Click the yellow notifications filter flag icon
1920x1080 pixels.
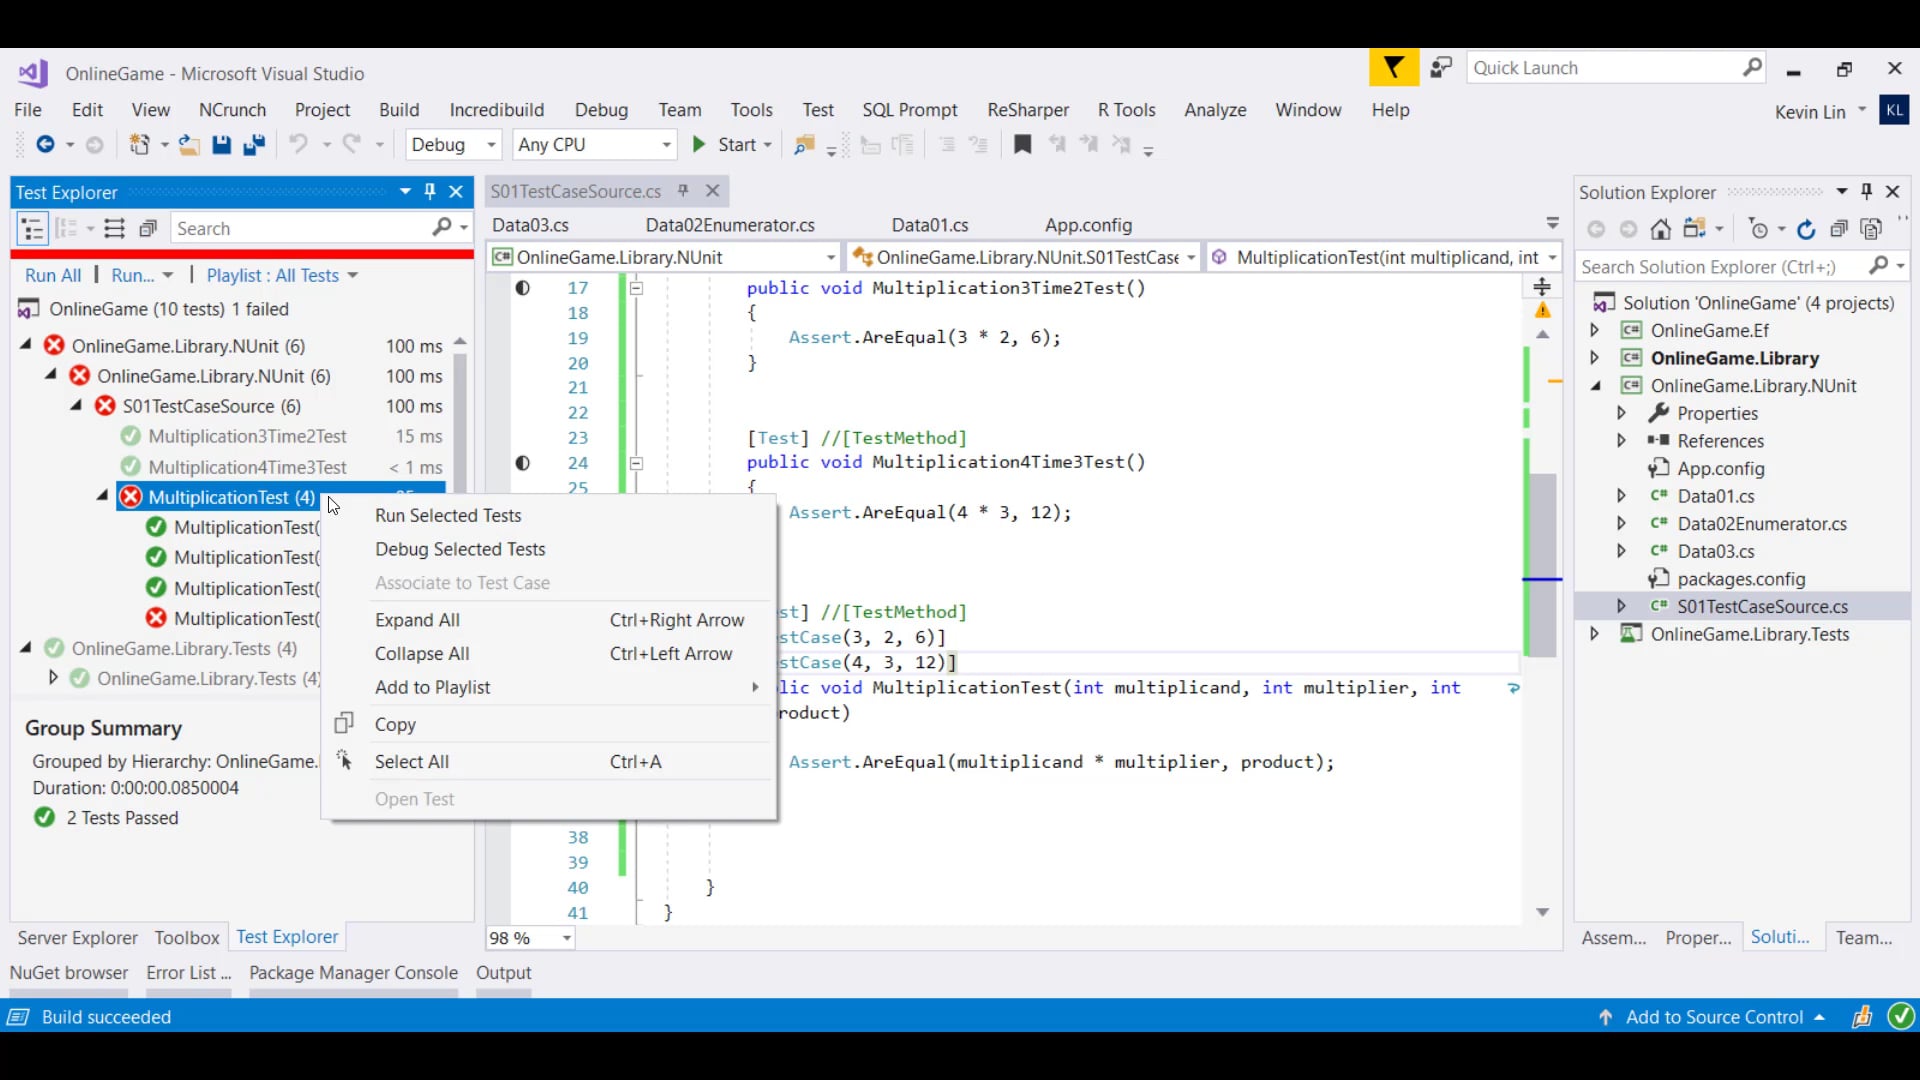pyautogui.click(x=1393, y=68)
